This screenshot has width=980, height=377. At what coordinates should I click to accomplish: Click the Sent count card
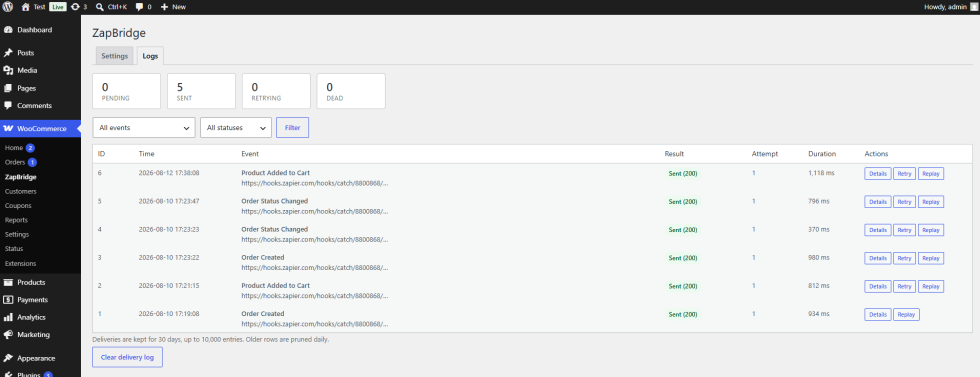(201, 91)
